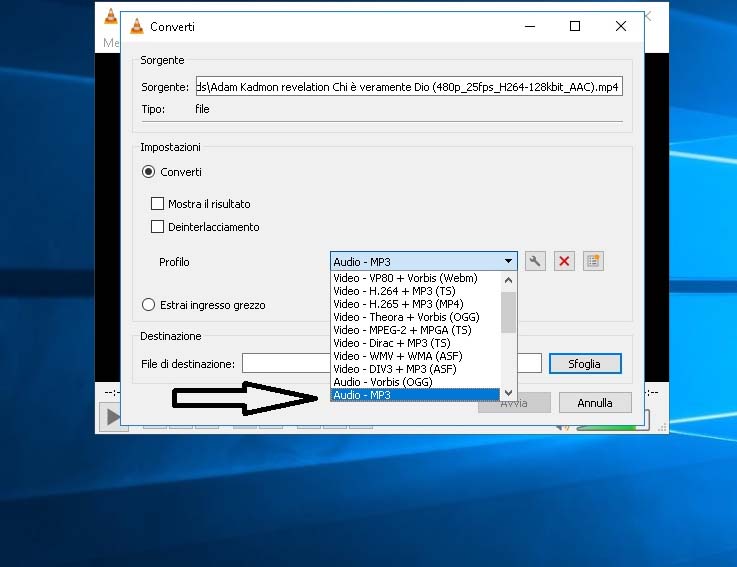Maximize the Converti dialog
This screenshot has width=737, height=567.
click(x=575, y=26)
